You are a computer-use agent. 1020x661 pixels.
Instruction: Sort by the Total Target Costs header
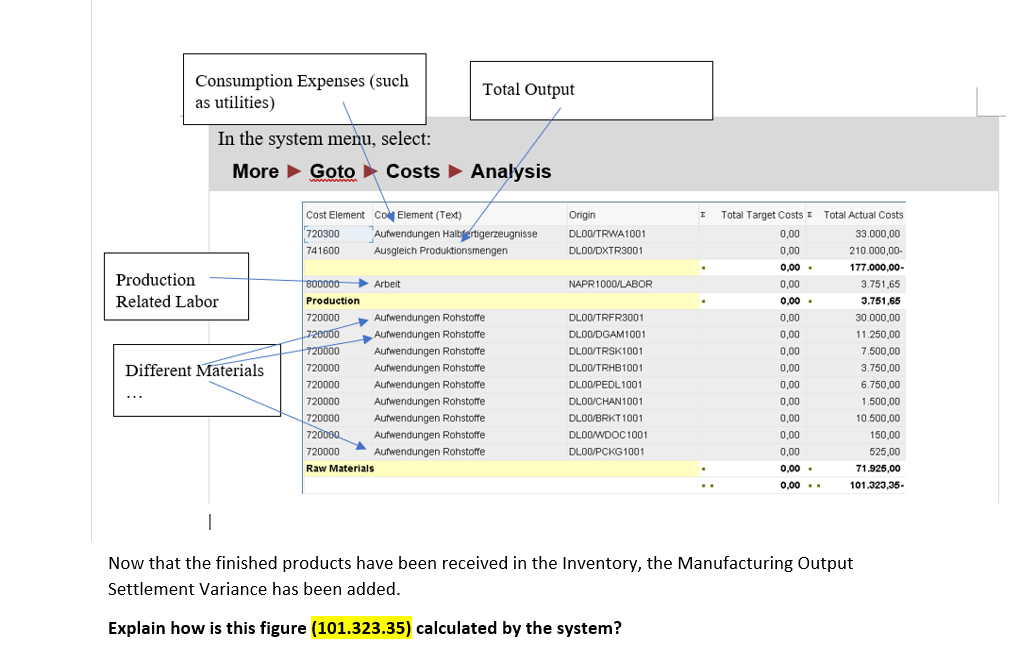coord(762,215)
